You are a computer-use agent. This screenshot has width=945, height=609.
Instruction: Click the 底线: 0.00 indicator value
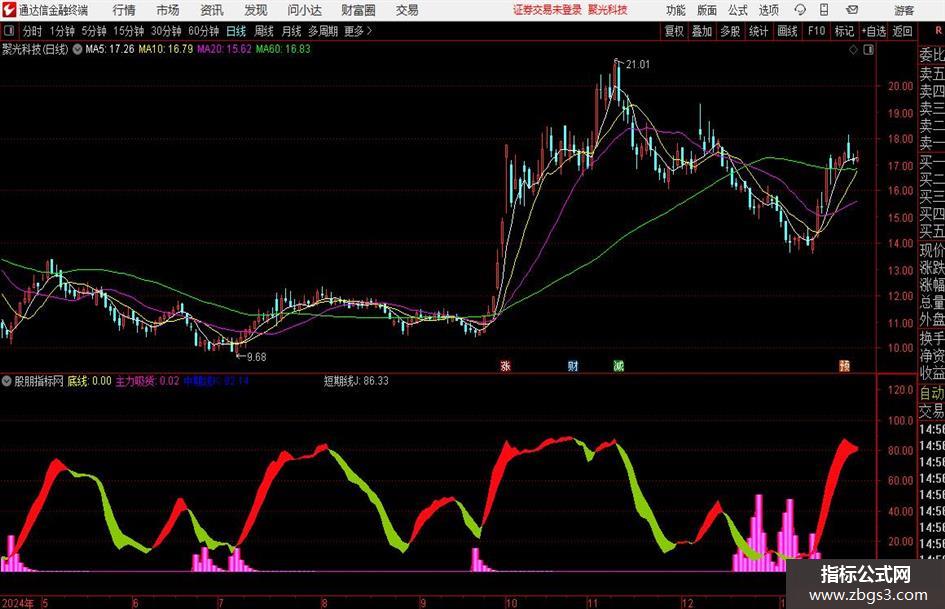point(89,381)
